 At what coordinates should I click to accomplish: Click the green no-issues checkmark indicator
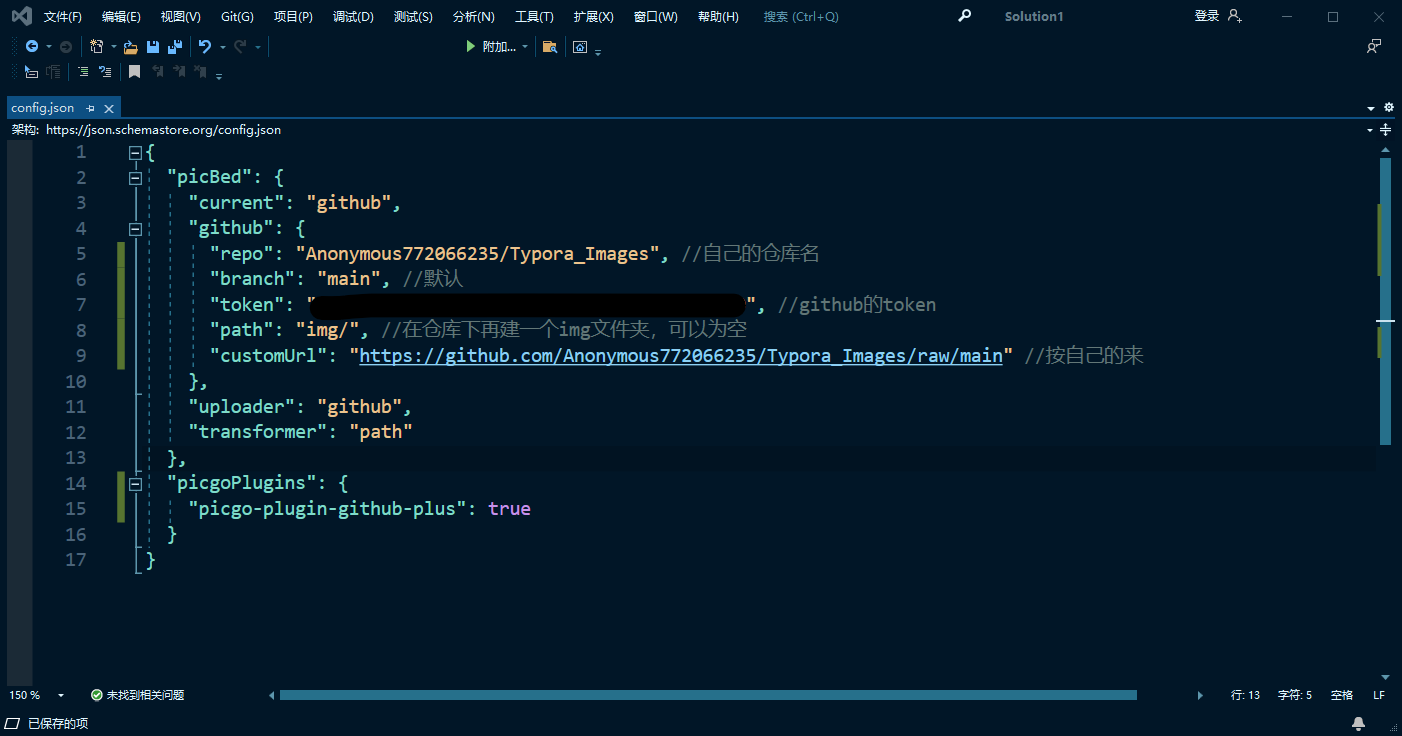(x=96, y=695)
